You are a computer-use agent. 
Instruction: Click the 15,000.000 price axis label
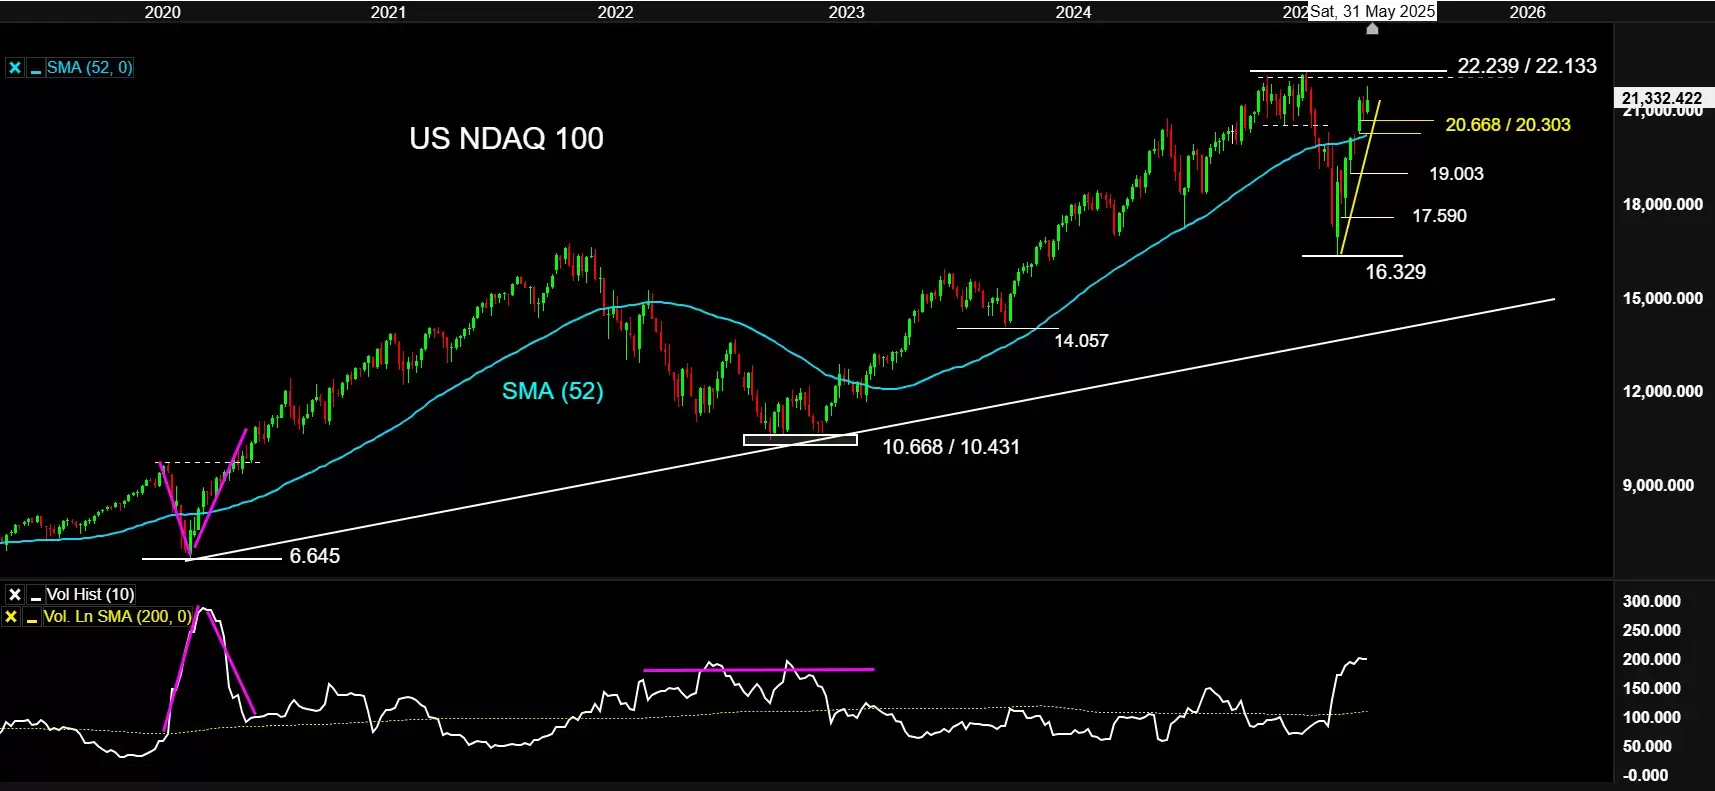point(1662,298)
